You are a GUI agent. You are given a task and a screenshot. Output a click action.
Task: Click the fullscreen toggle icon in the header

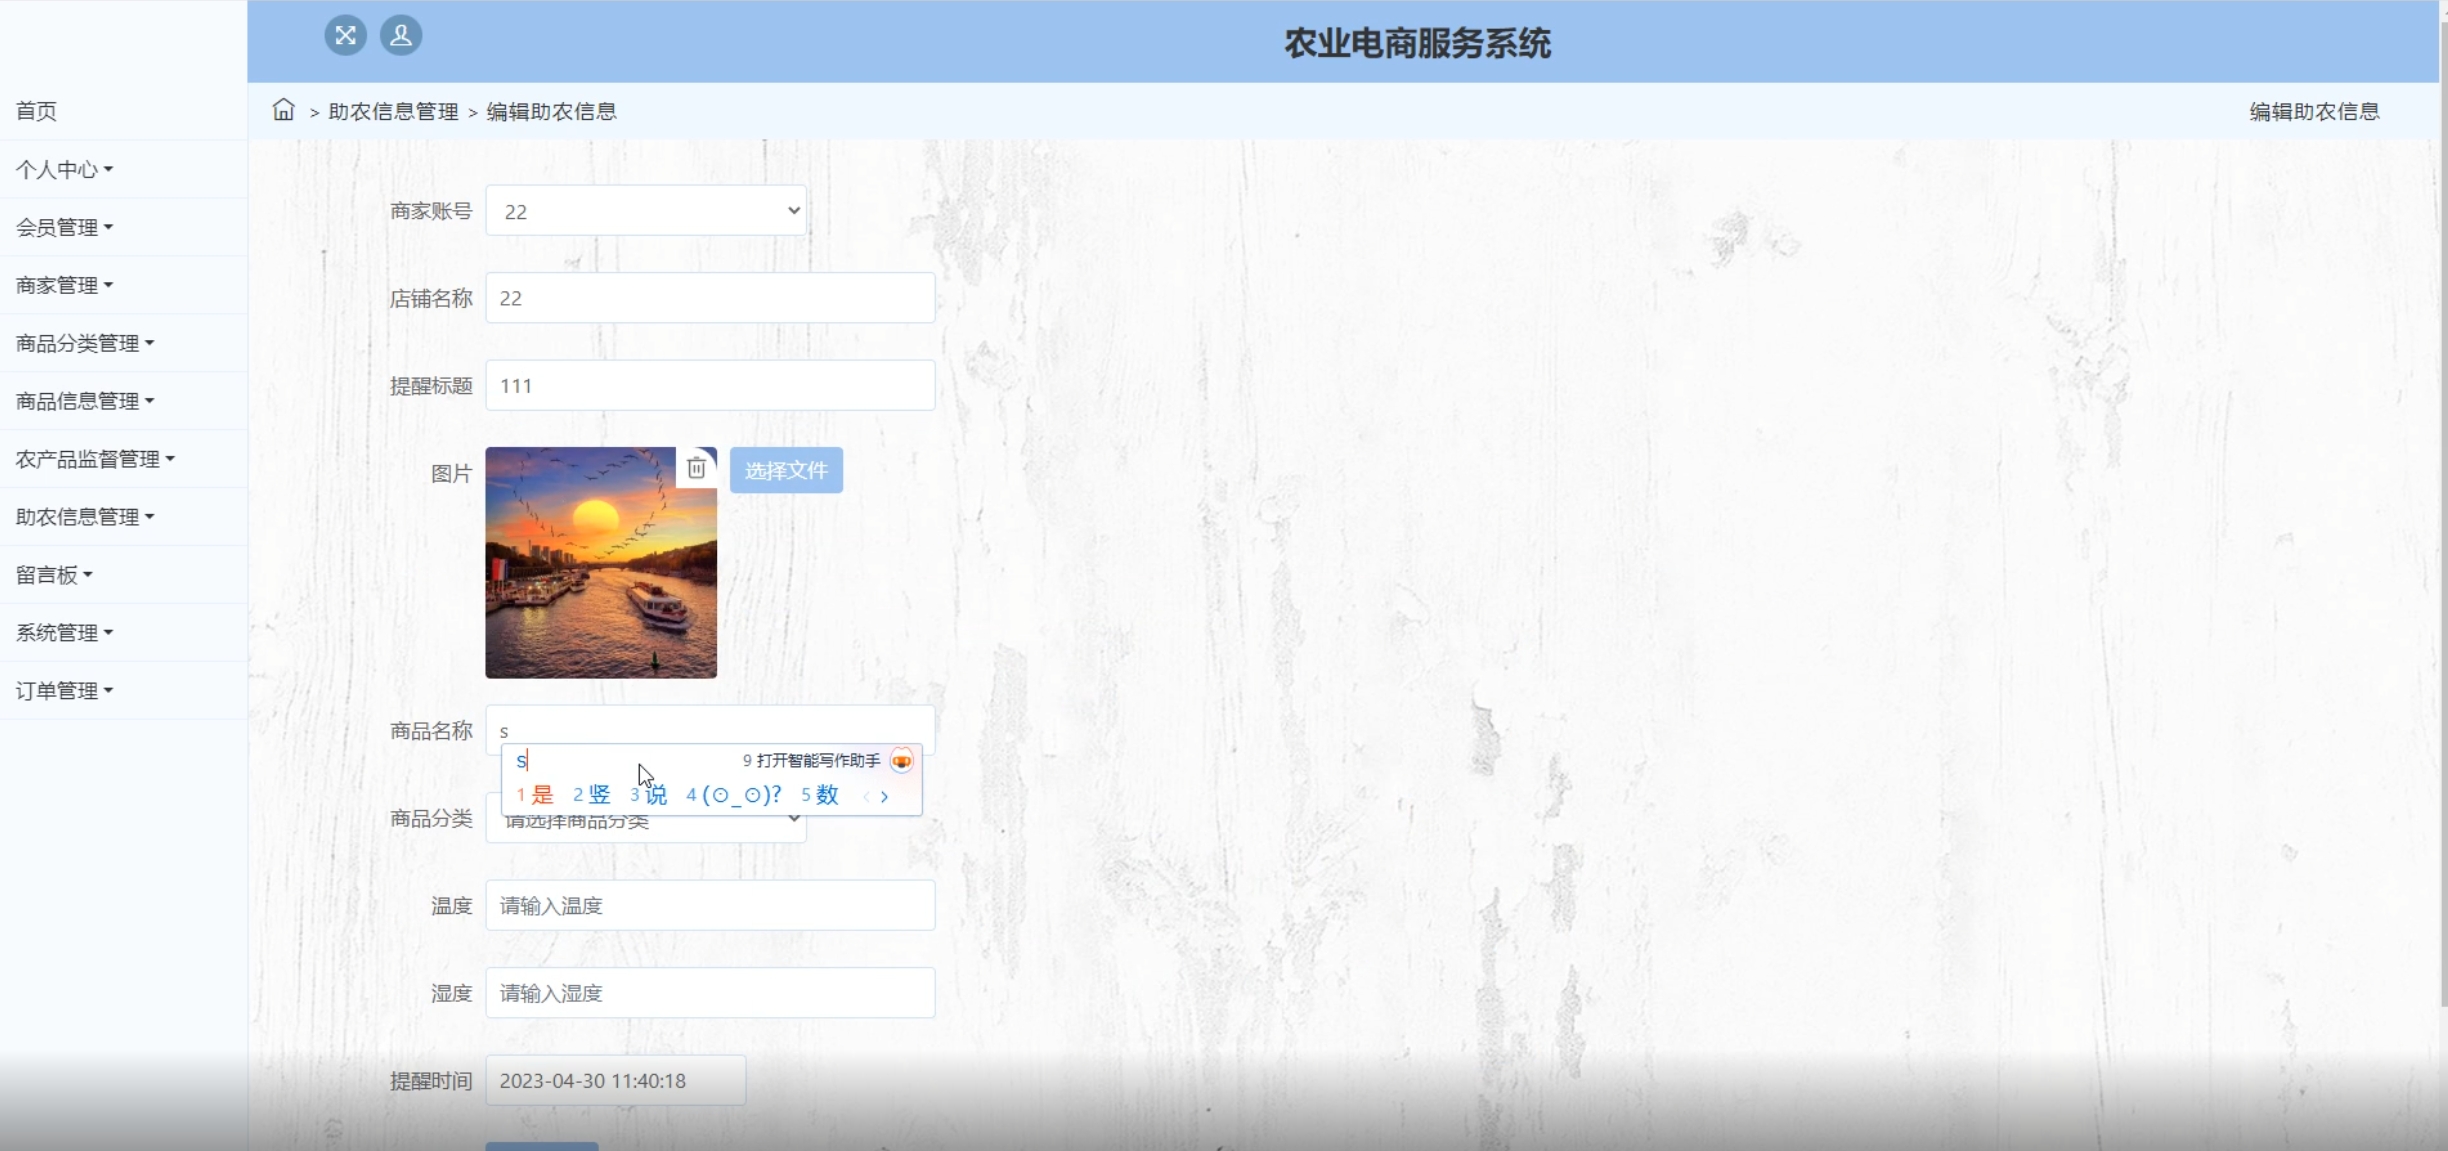[x=345, y=36]
